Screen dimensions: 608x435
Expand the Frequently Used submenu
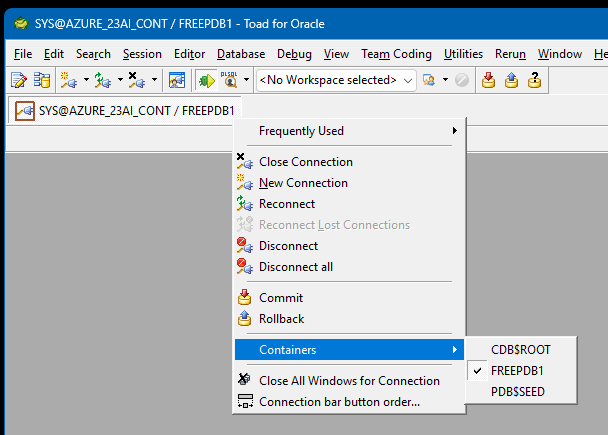[349, 131]
